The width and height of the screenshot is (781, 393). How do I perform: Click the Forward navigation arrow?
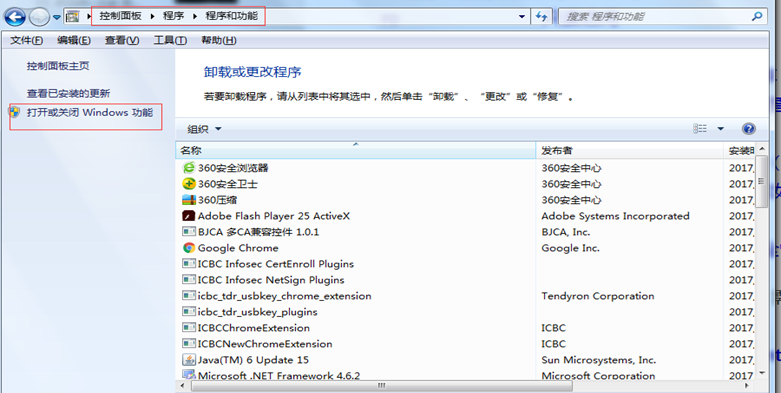click(x=39, y=17)
